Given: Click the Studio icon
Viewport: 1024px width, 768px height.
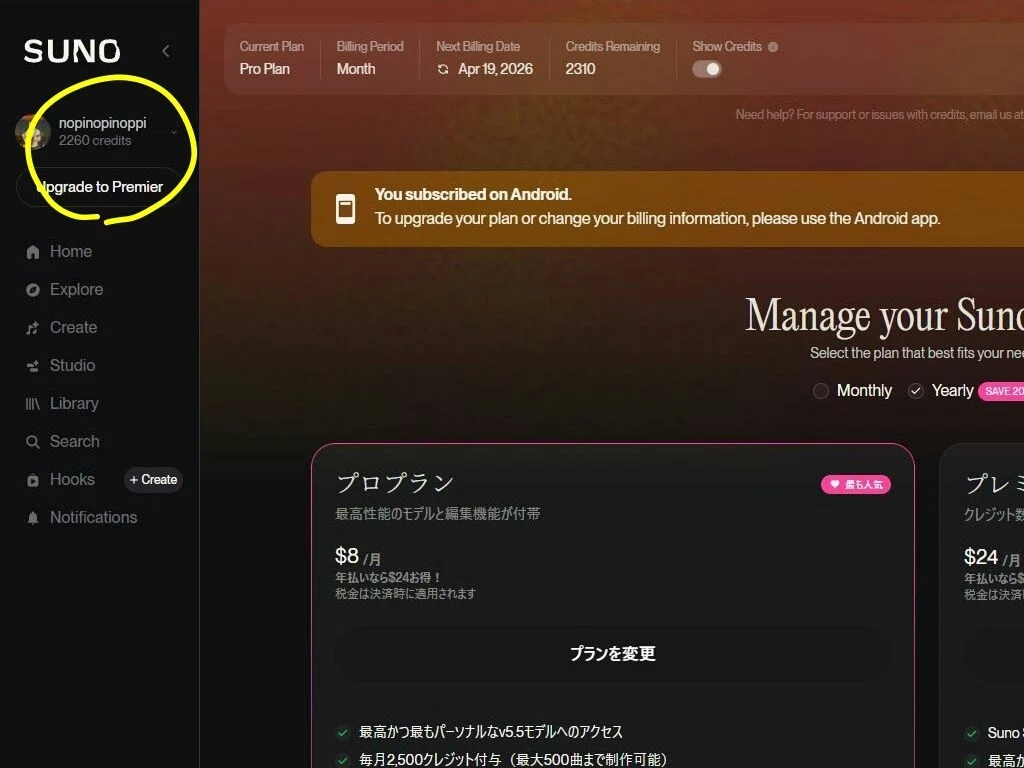Looking at the screenshot, I should coord(33,366).
